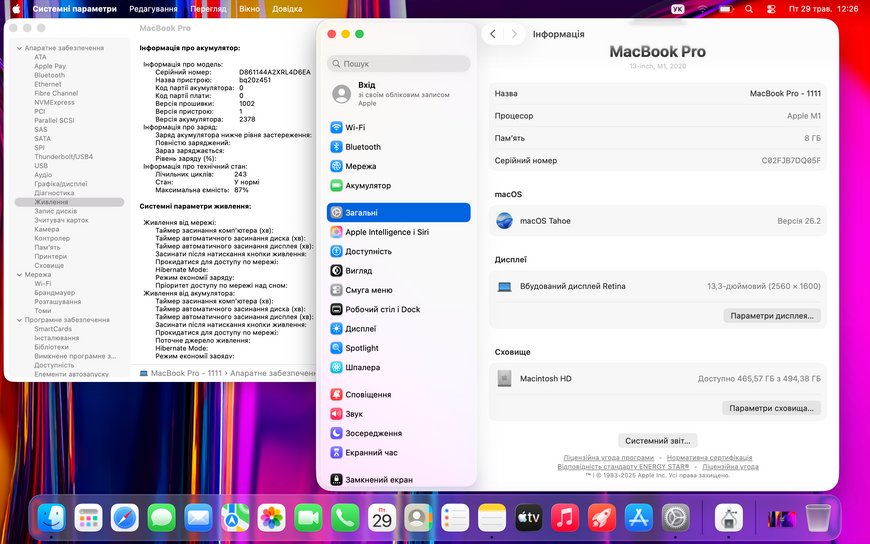Click the name value MacBook Pro - 1111
The image size is (870, 544).
point(785,93)
